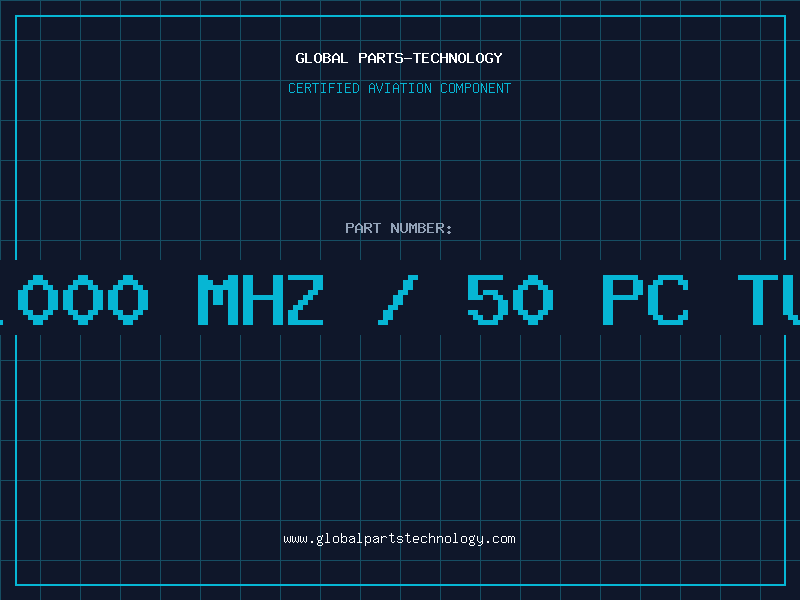
Task: Click the word GLOBAL in the header
Action: (x=321, y=58)
